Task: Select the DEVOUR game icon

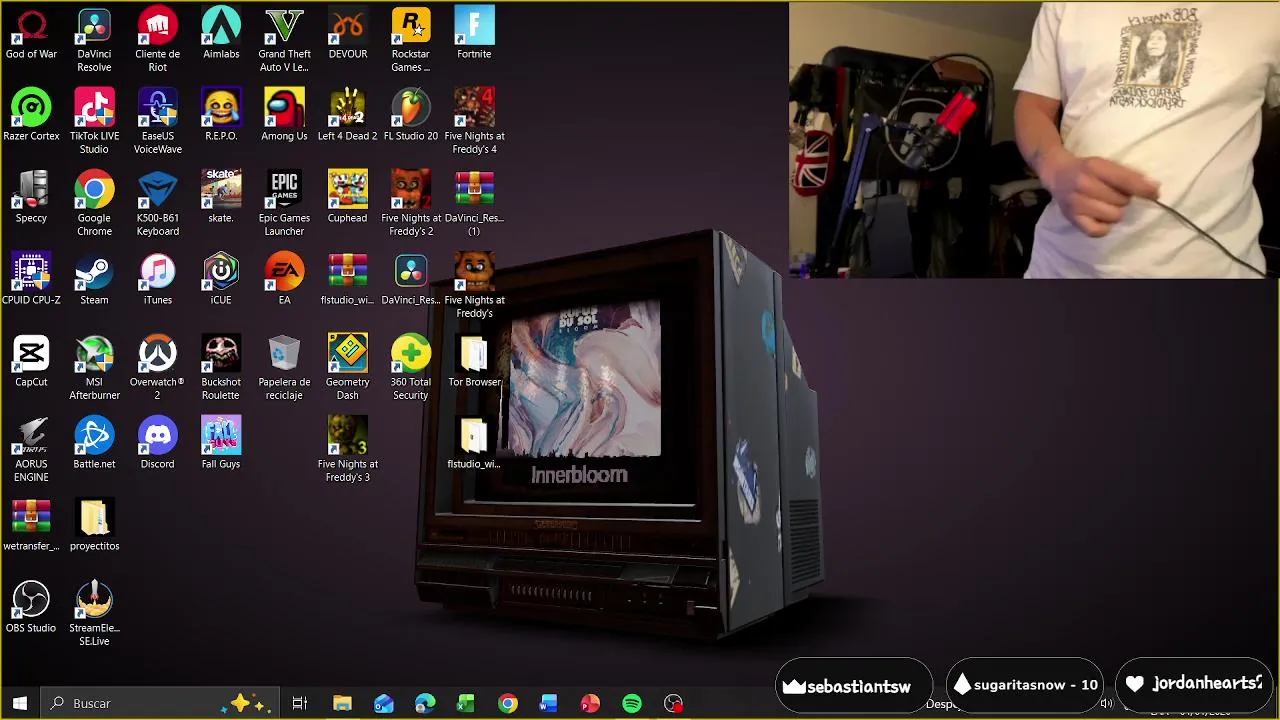Action: [347, 34]
